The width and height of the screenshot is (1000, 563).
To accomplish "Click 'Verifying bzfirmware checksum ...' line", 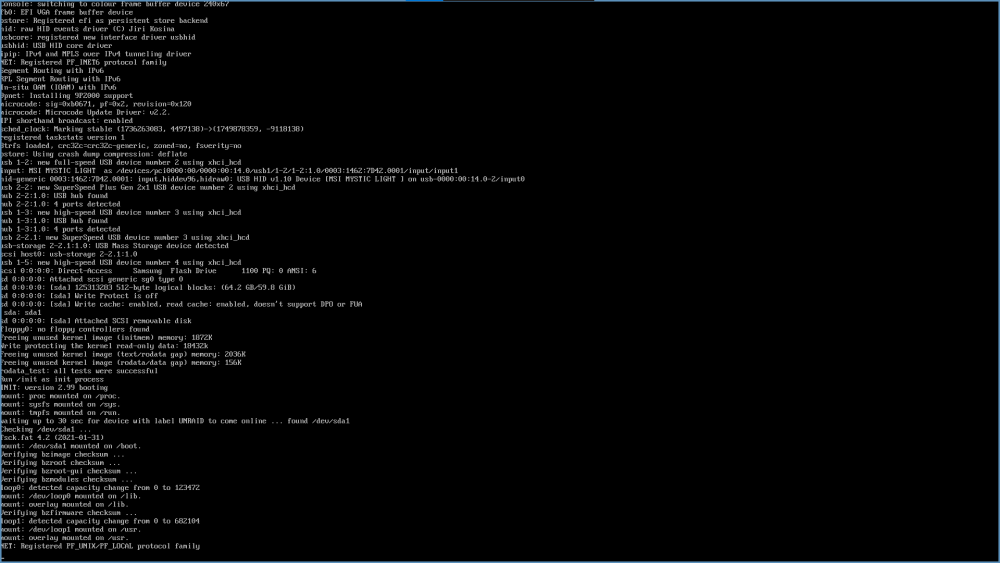I will point(69,512).
